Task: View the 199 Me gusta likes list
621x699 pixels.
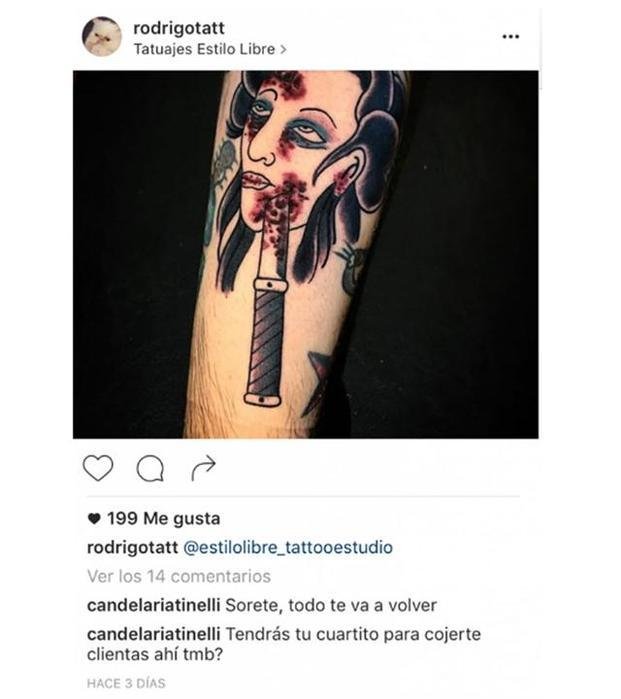Action: click(x=163, y=519)
